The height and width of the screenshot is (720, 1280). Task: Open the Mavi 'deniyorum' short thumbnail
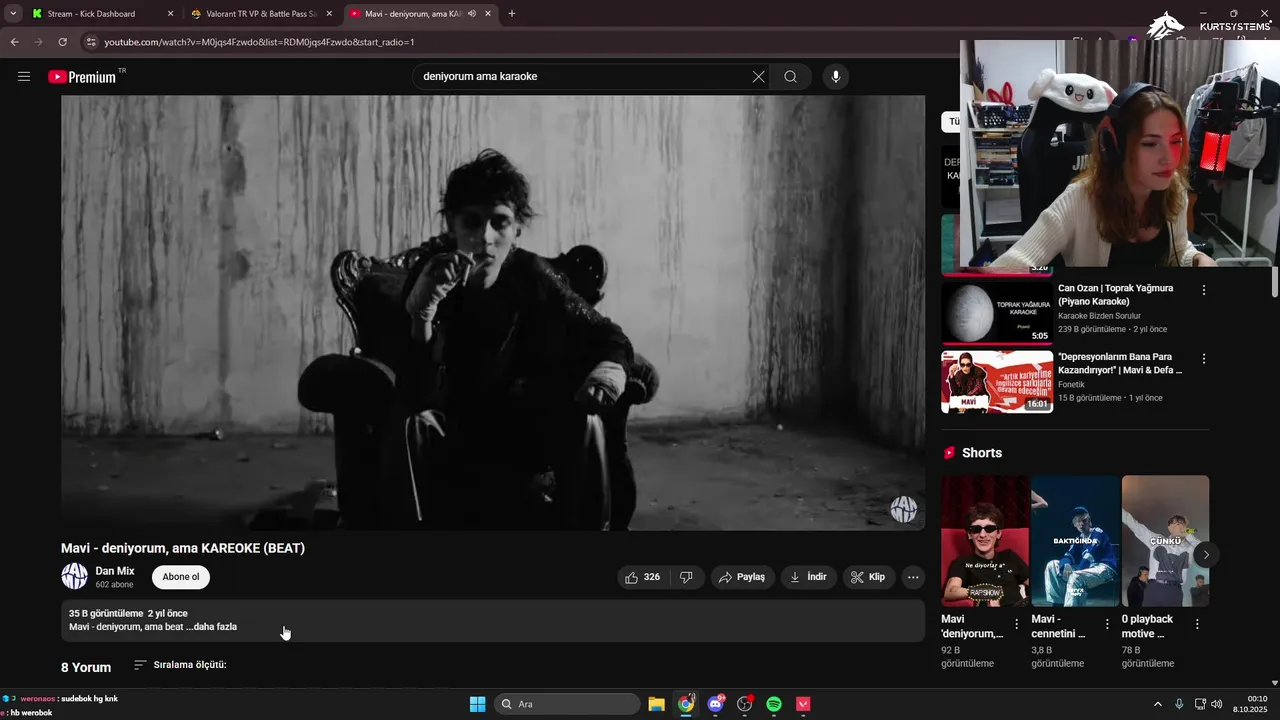[x=984, y=541]
